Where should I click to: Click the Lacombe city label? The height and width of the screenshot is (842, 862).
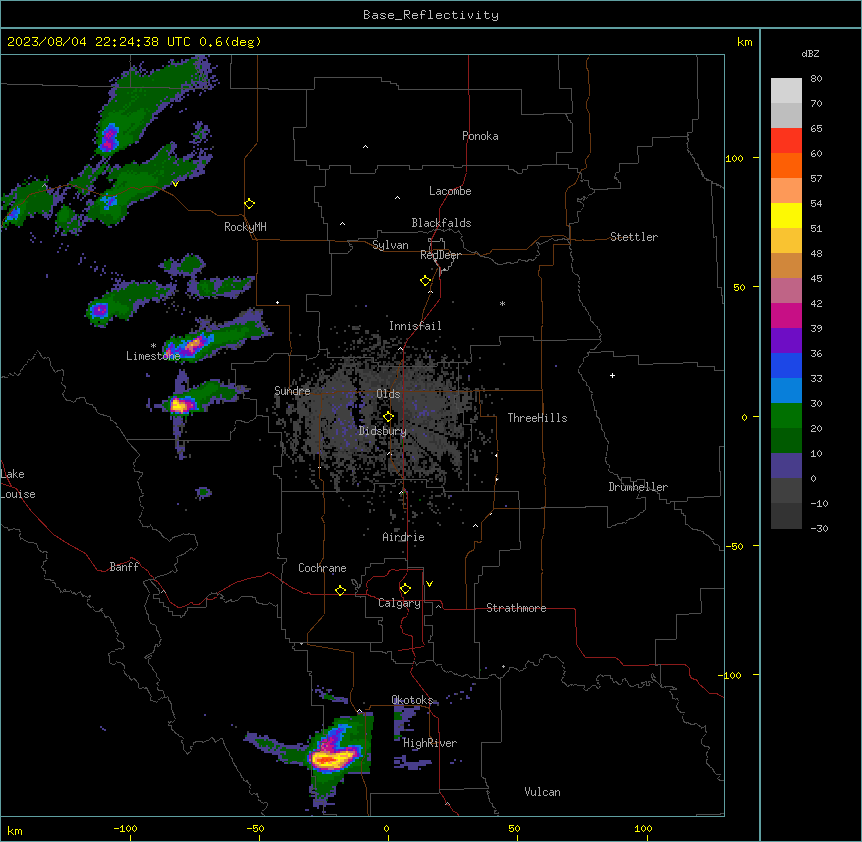[450, 191]
